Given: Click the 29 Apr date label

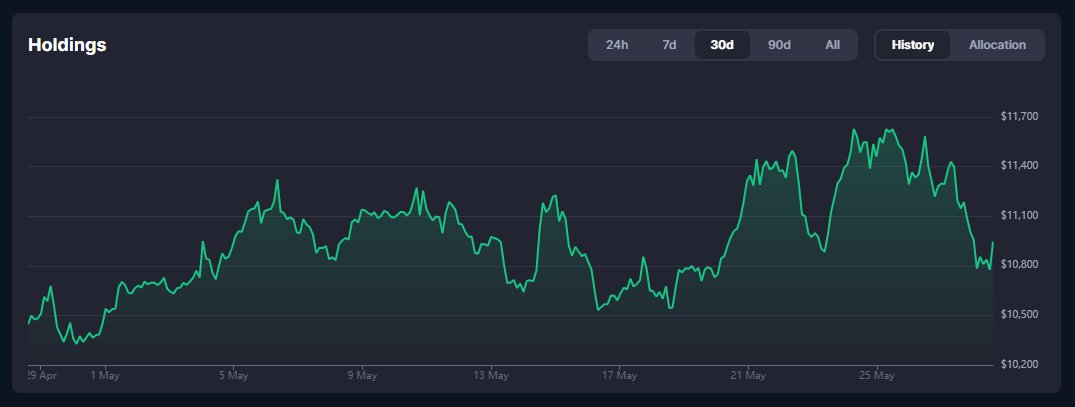Looking at the screenshot, I should coord(43,375).
